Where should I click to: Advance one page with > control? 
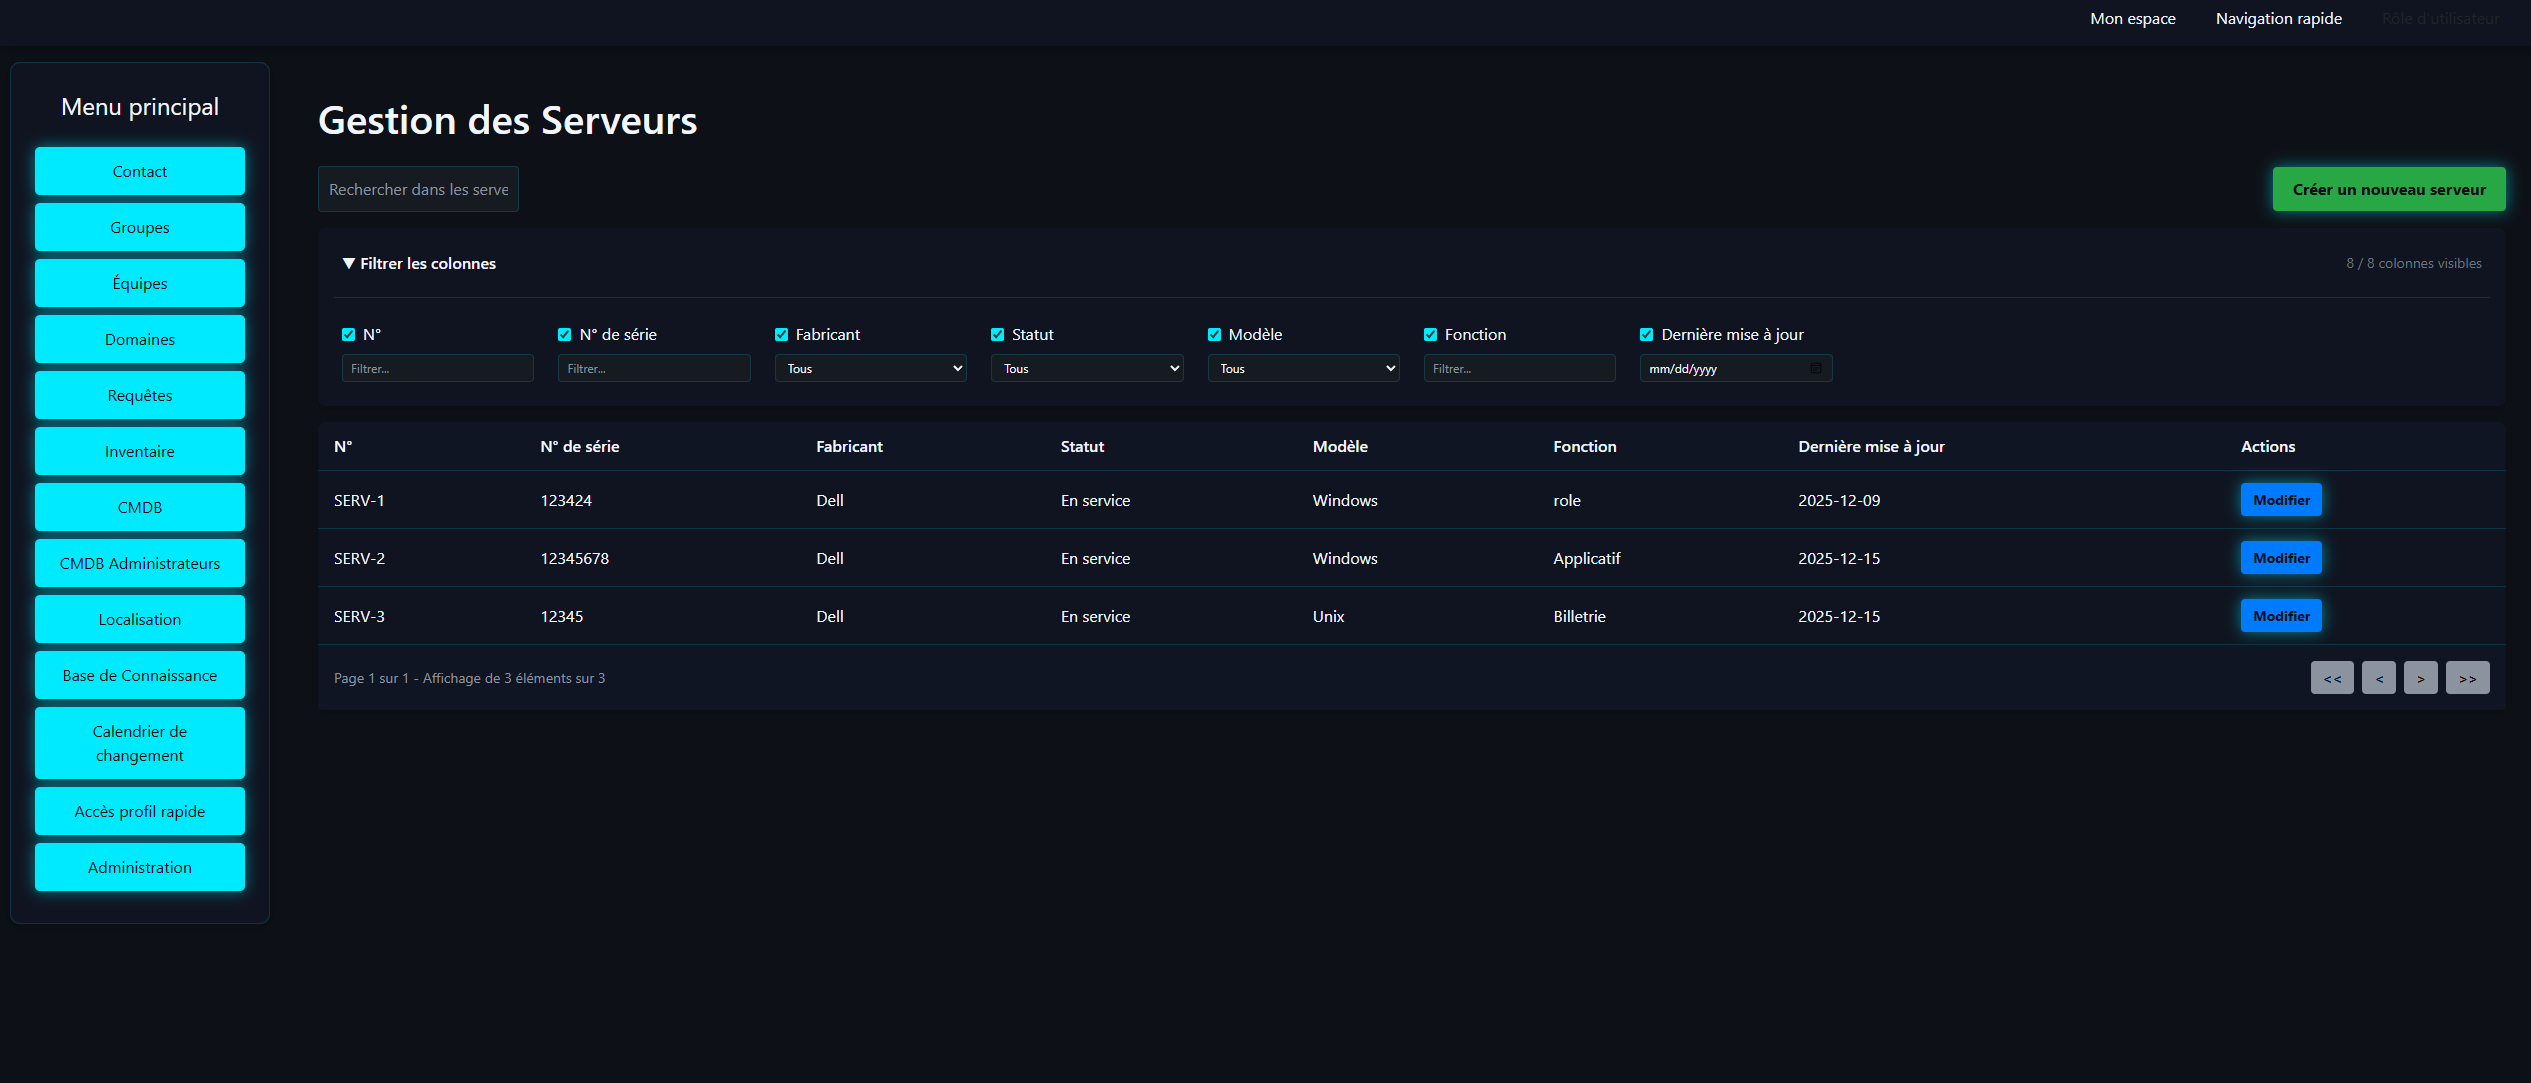pyautogui.click(x=2421, y=677)
